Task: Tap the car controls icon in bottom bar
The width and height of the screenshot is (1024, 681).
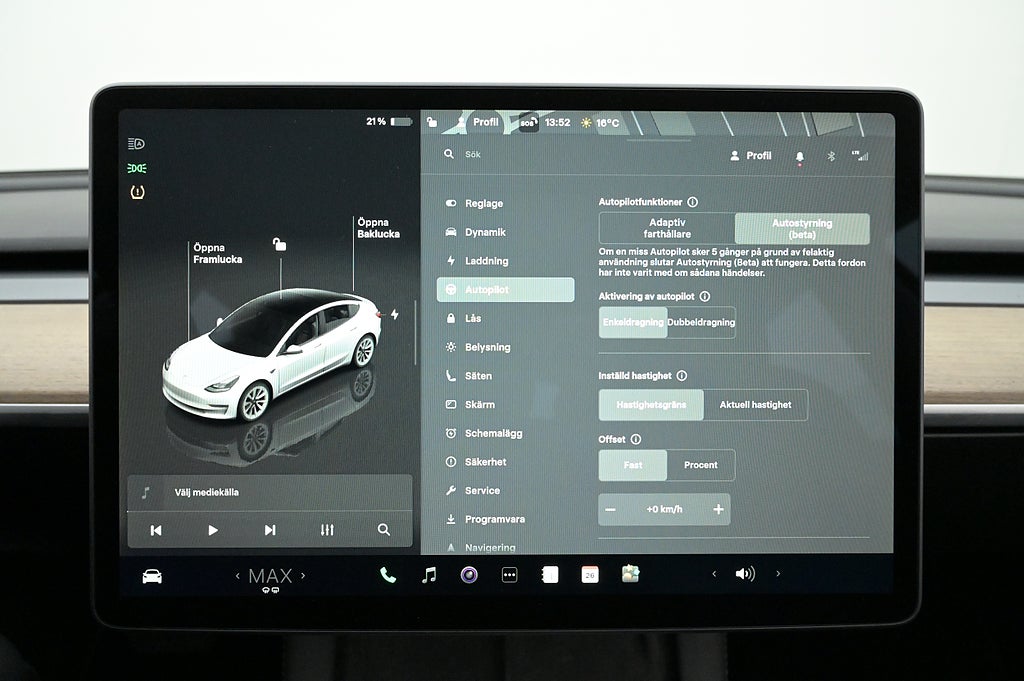Action: pyautogui.click(x=152, y=576)
